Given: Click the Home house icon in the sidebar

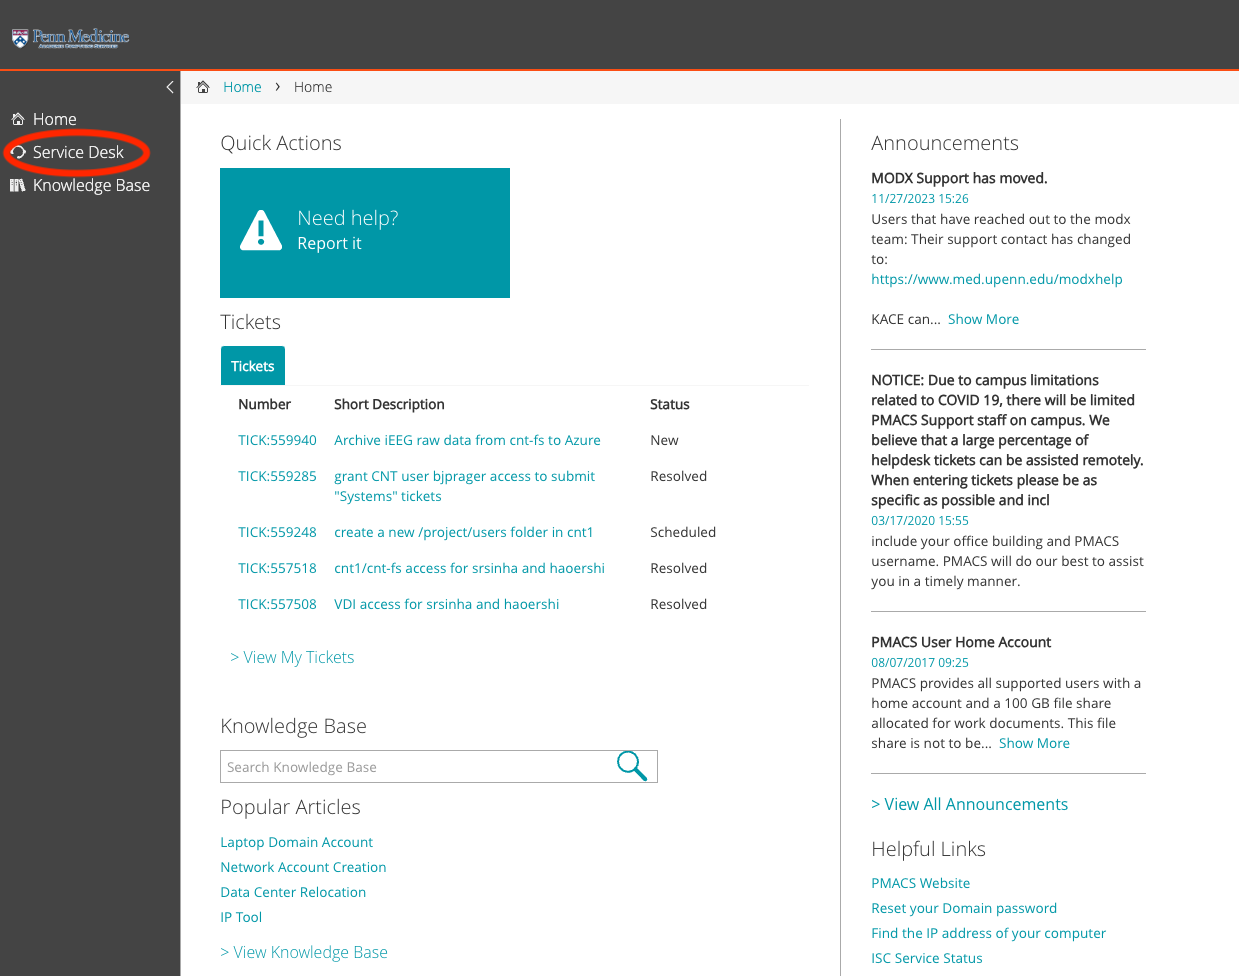Looking at the screenshot, I should (18, 119).
